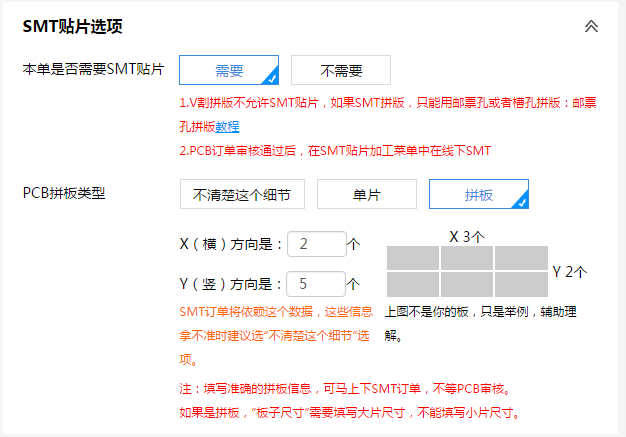Click the 本单是否需要SMT贴片 label

(94, 70)
